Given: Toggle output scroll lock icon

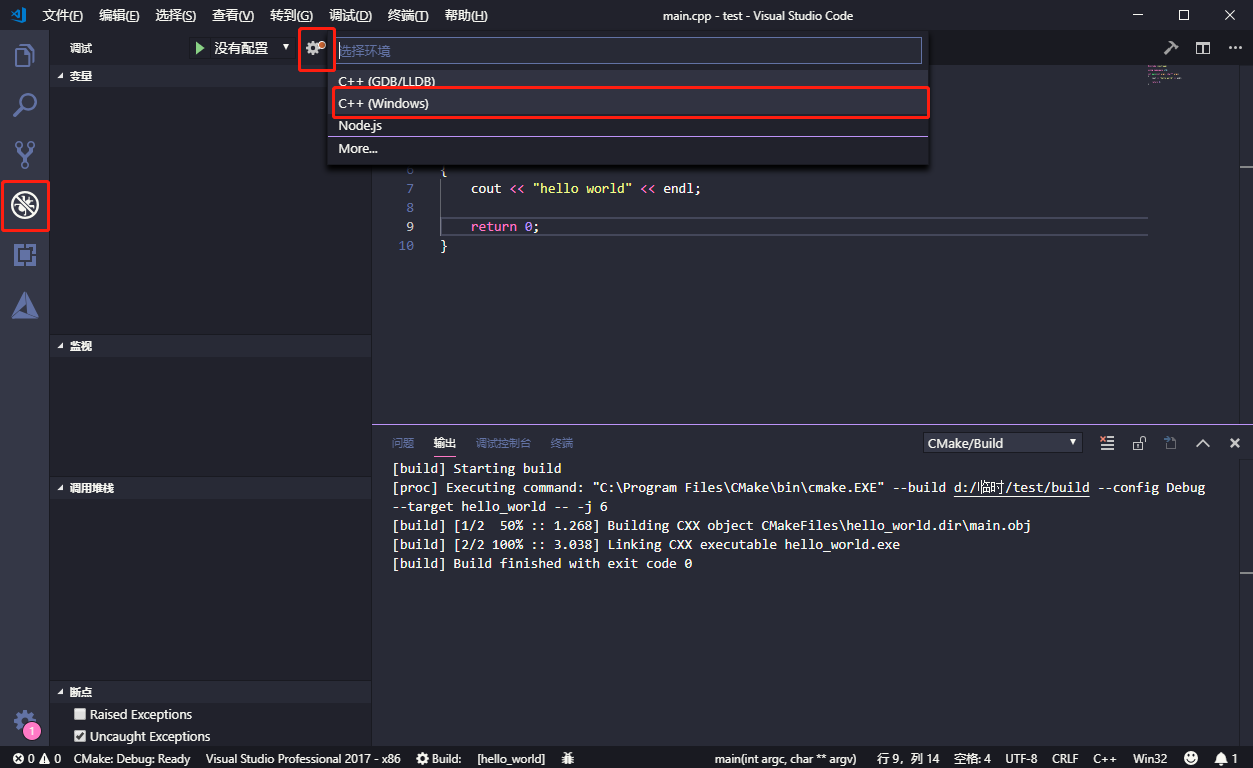Looking at the screenshot, I should pos(1139,443).
